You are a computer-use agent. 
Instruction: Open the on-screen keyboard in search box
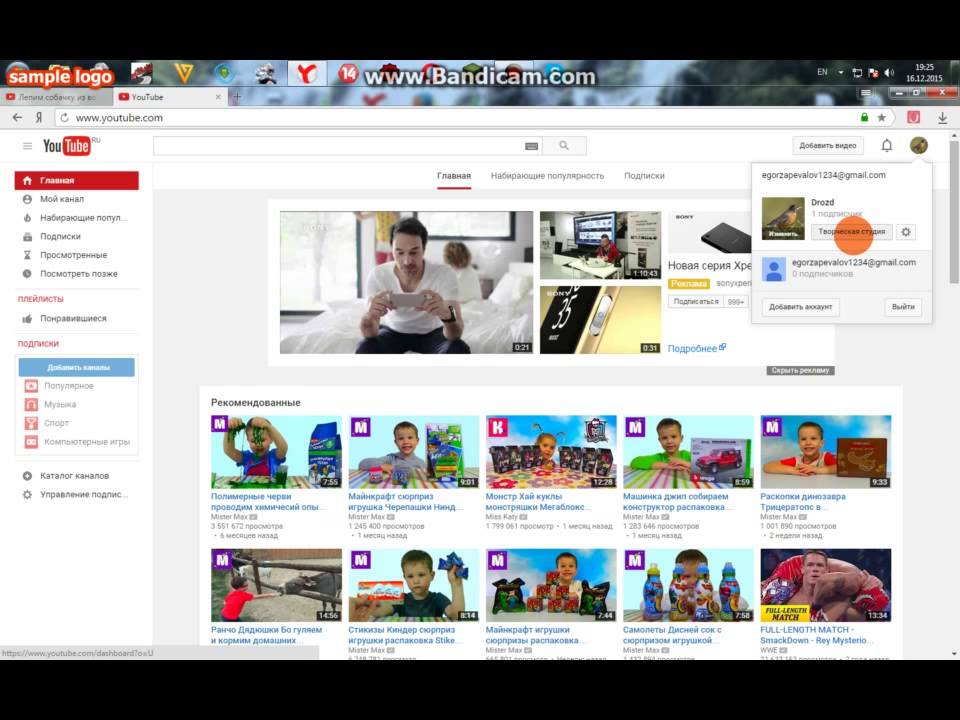coord(531,146)
